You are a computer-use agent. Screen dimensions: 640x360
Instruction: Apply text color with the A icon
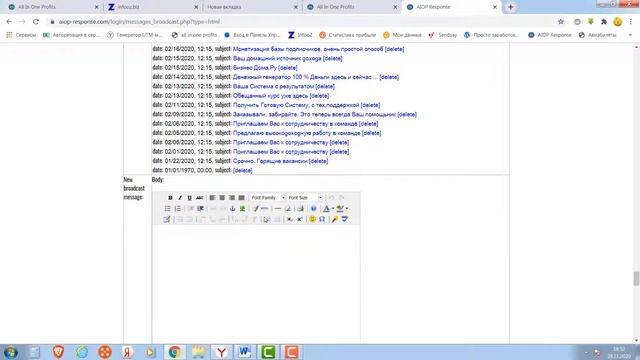[326, 209]
